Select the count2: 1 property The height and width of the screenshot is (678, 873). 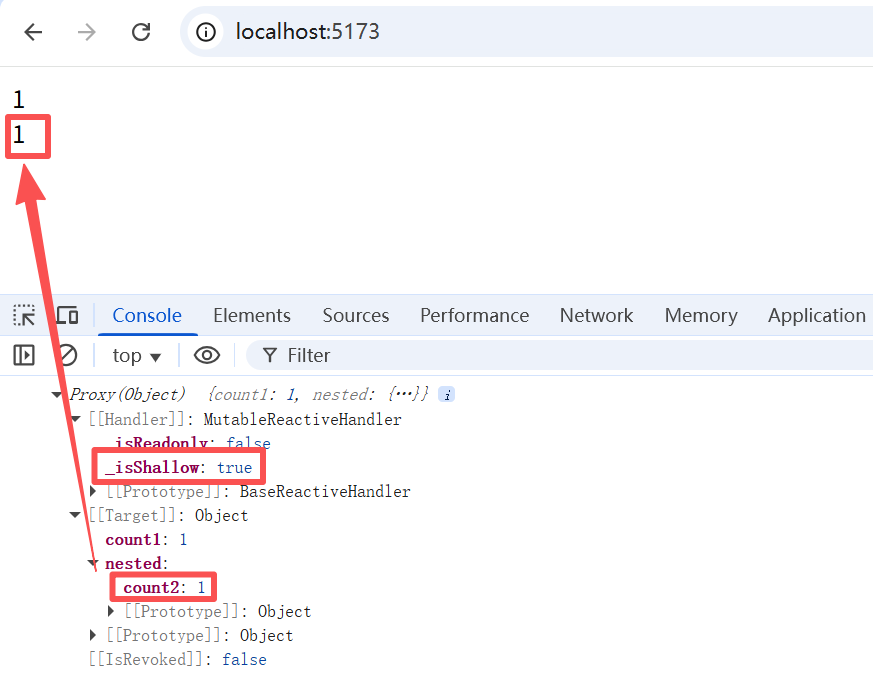(164, 587)
